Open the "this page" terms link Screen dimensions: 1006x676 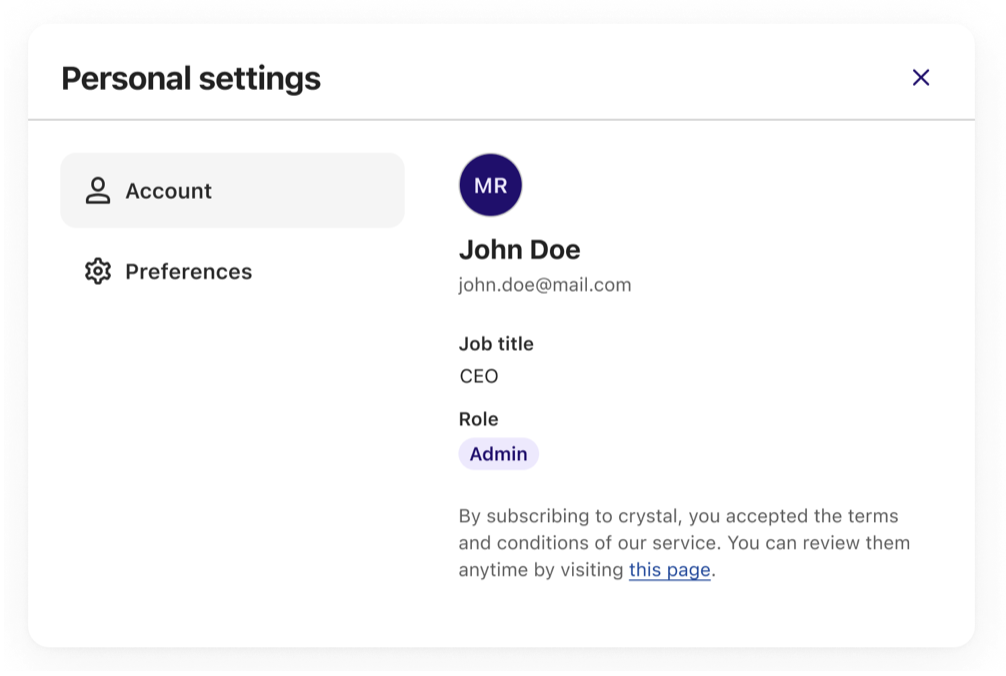point(669,570)
